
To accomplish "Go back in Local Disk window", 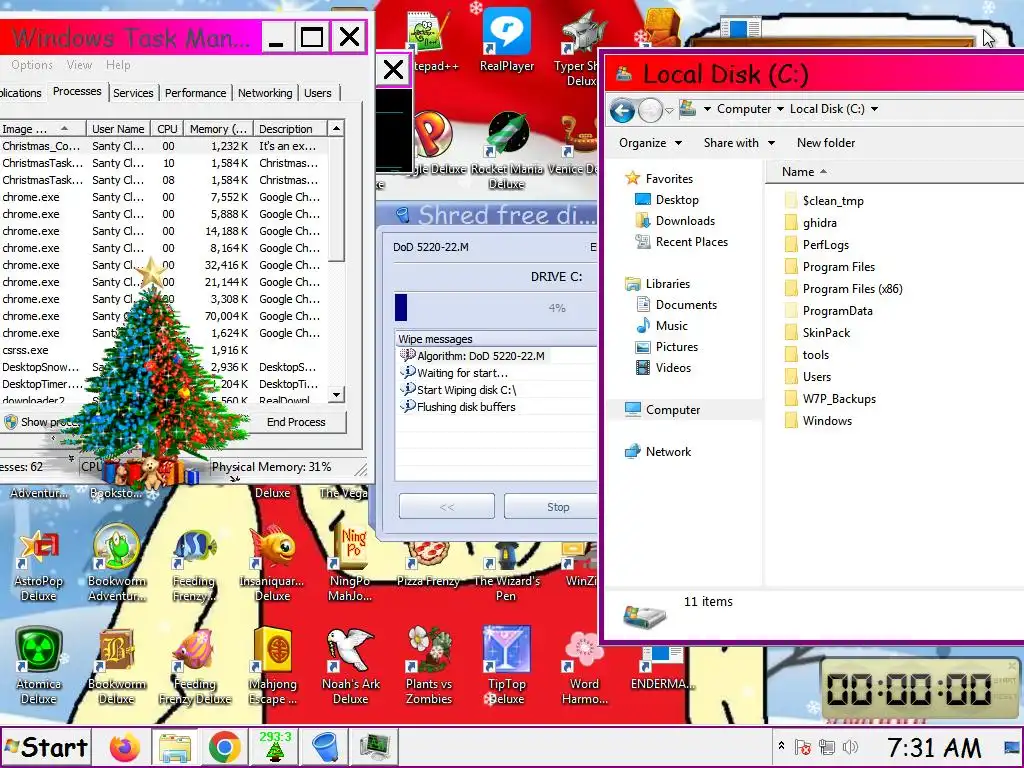I will (x=622, y=110).
